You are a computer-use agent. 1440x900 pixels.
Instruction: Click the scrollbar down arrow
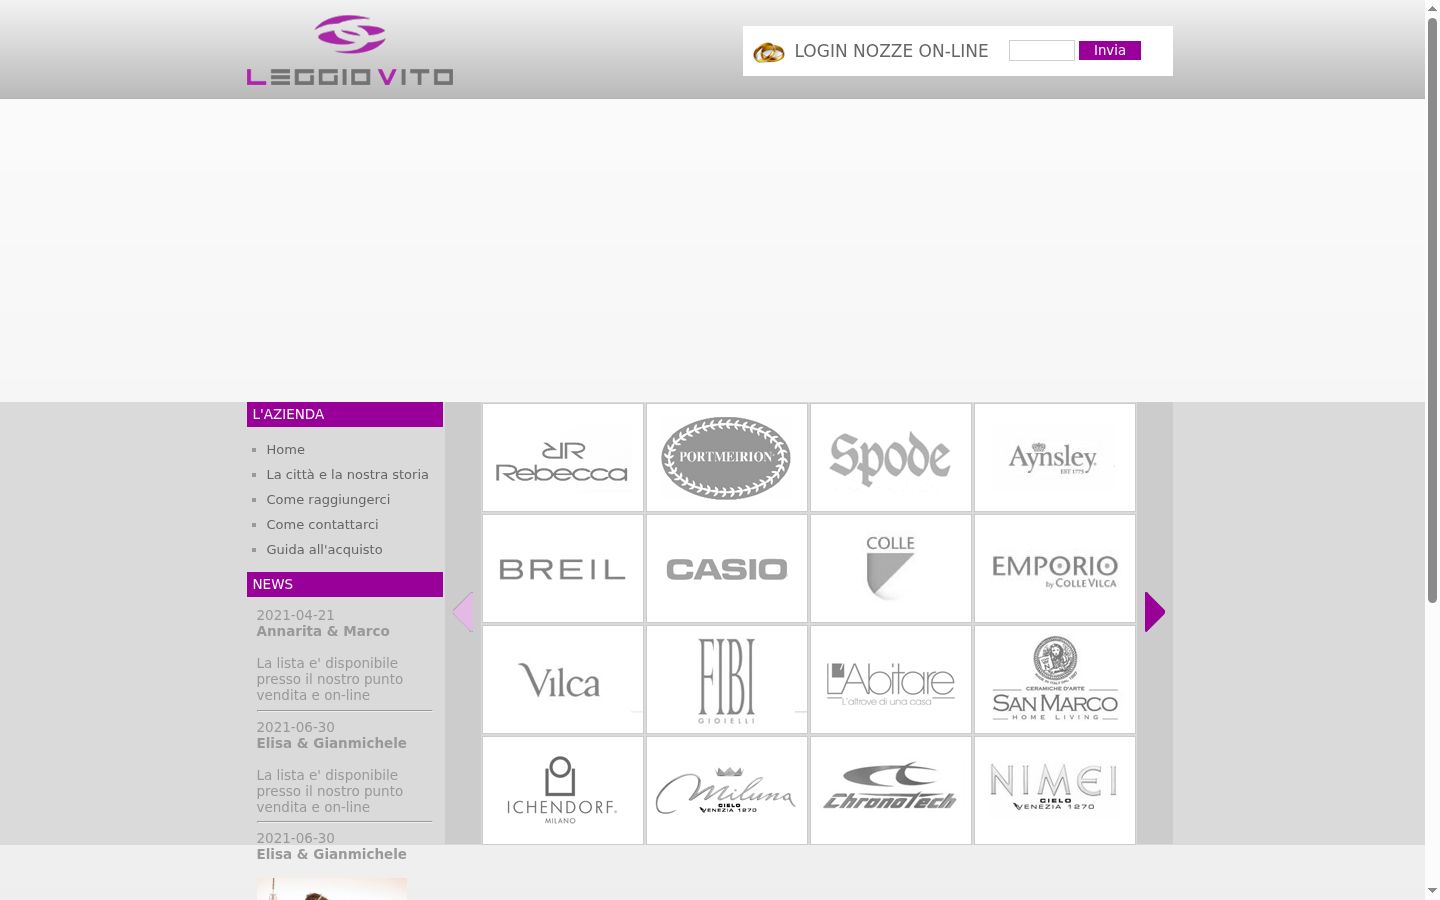tap(1432, 891)
